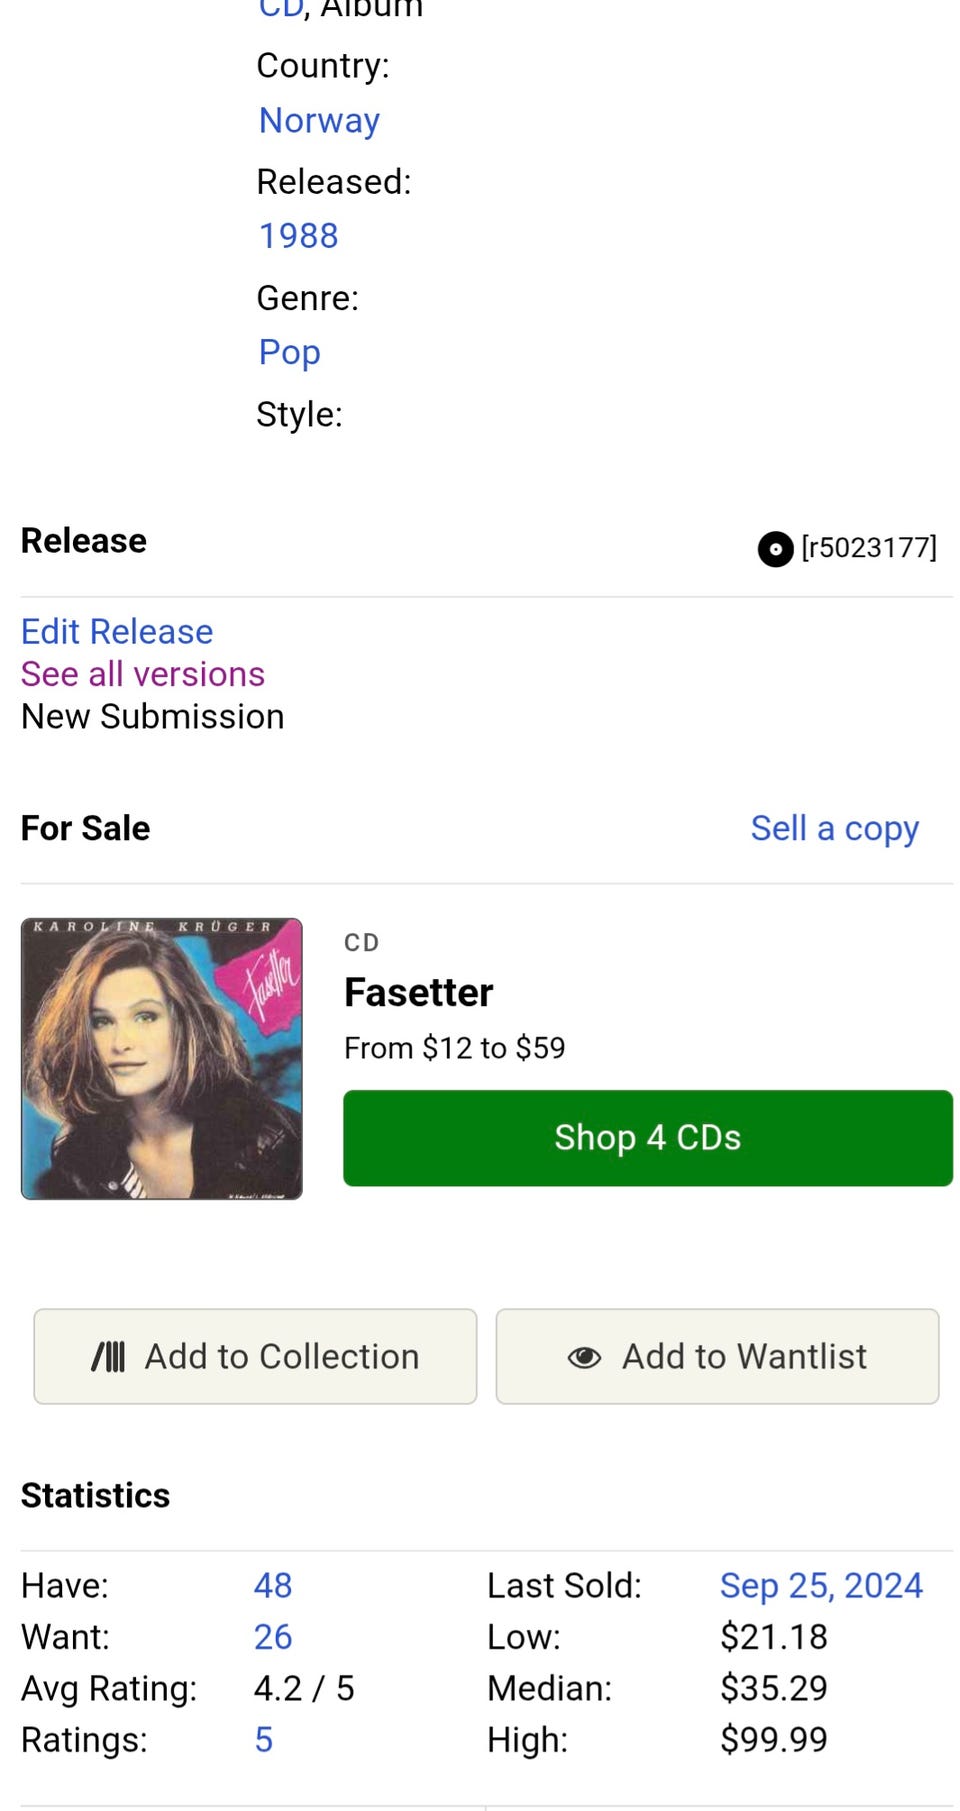Image resolution: width=960 pixels, height=1811 pixels.
Task: Open the Fasetter album cover thumbnail
Action: tap(162, 1059)
